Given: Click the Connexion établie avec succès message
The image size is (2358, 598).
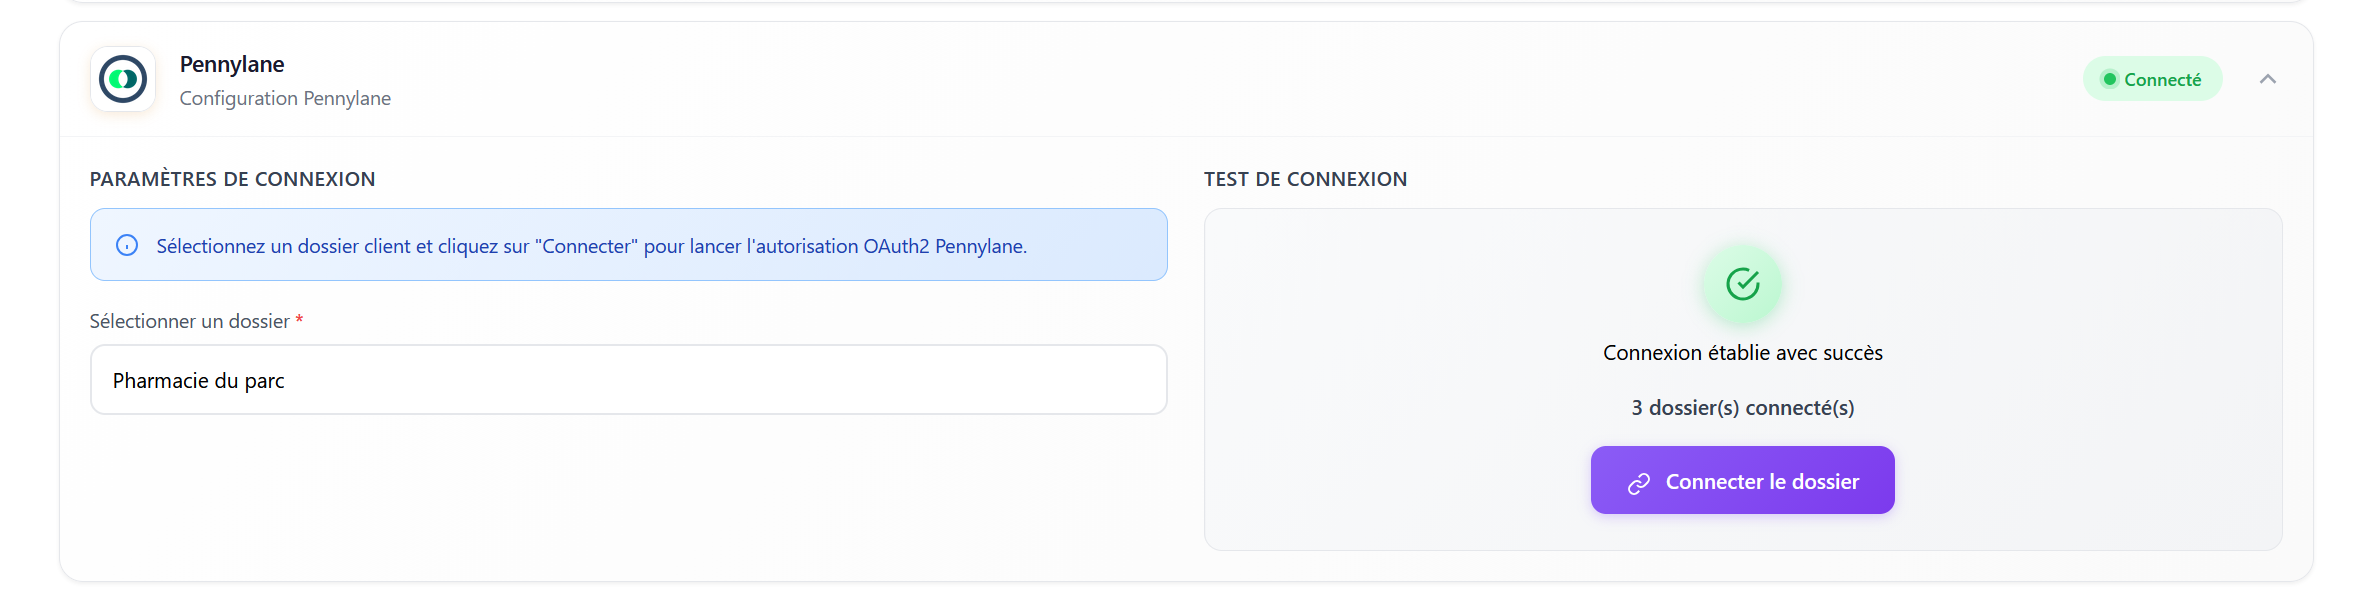Looking at the screenshot, I should point(1742,353).
